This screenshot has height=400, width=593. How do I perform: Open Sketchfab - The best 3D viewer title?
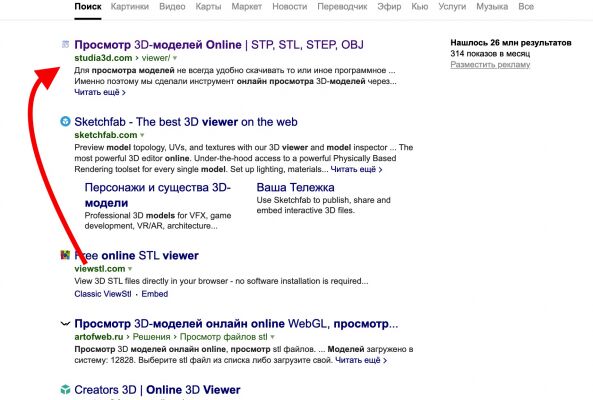click(x=186, y=122)
